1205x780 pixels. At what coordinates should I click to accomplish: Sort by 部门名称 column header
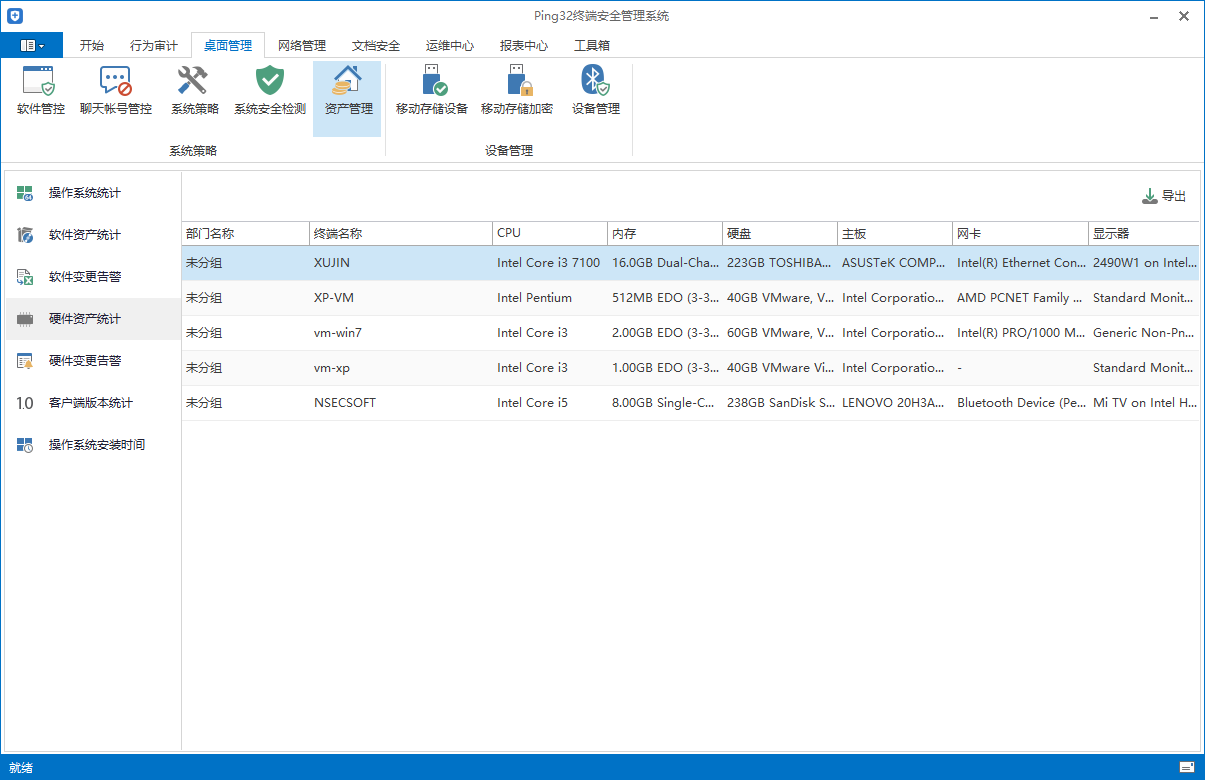click(x=245, y=233)
